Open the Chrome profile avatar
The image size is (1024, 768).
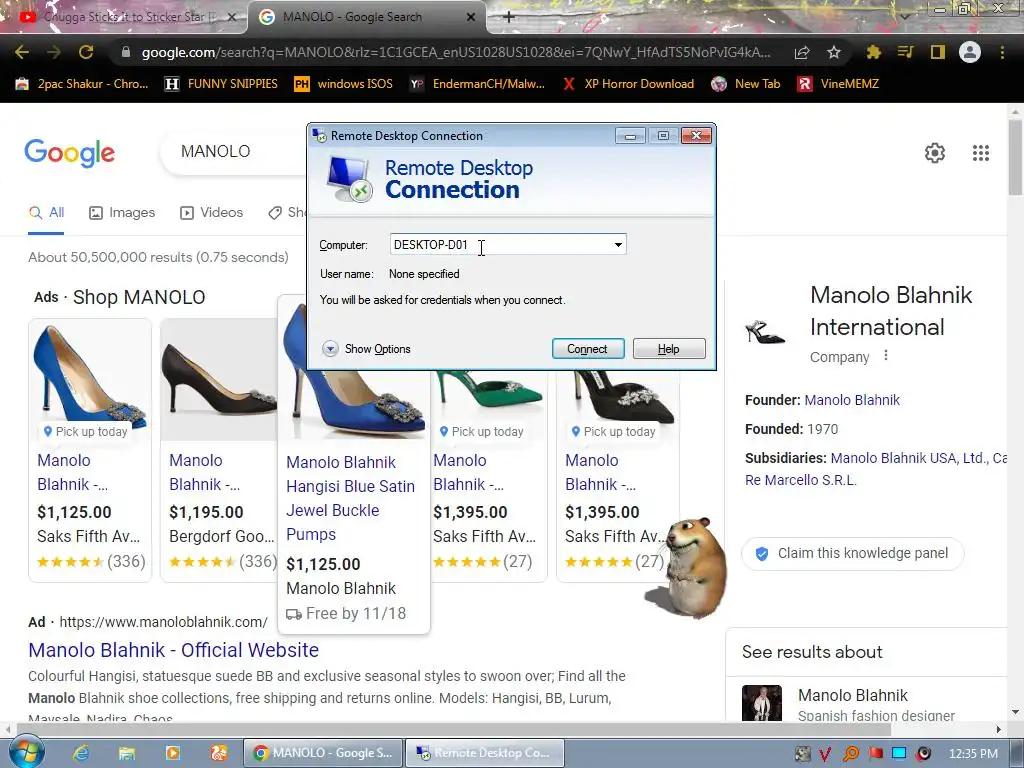click(x=970, y=52)
